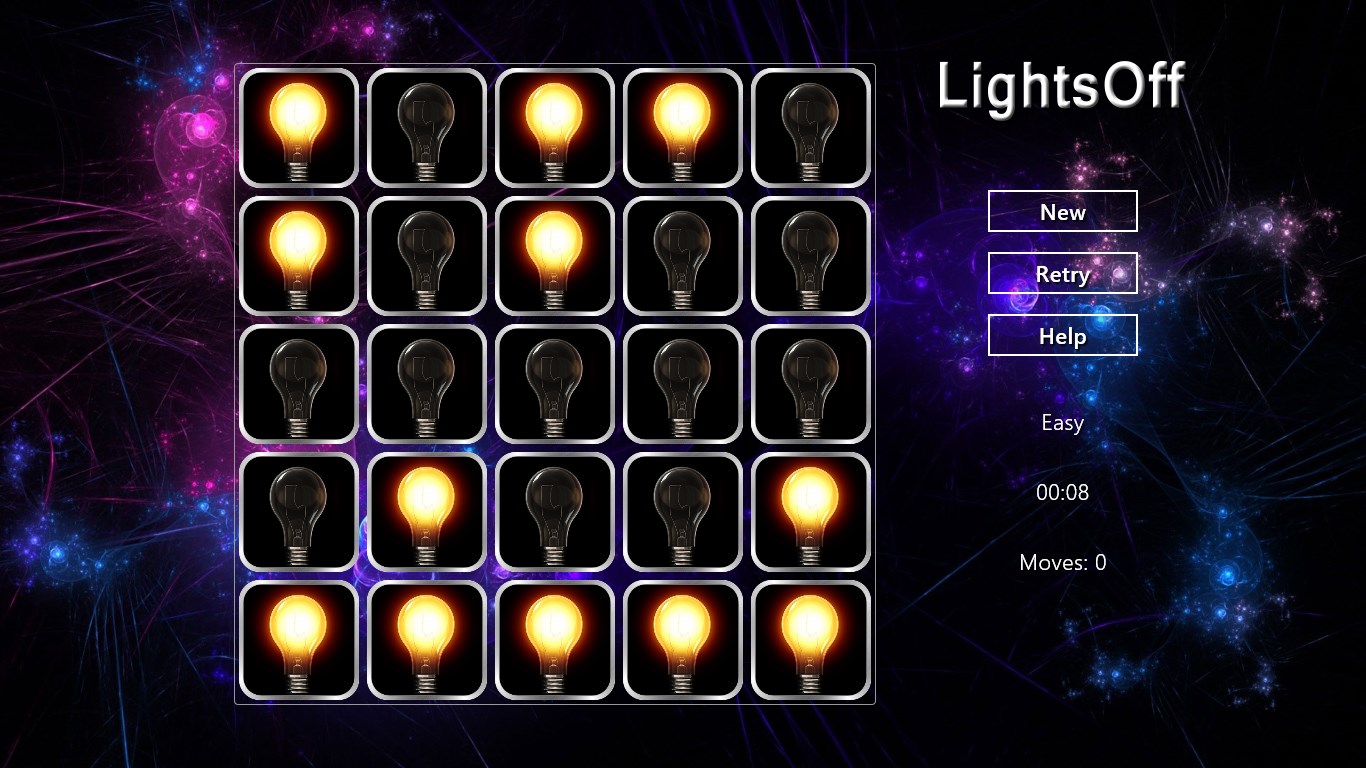Toggle the unlit bulb in row three, first column
Viewport: 1366px width, 768px height.
click(299, 384)
